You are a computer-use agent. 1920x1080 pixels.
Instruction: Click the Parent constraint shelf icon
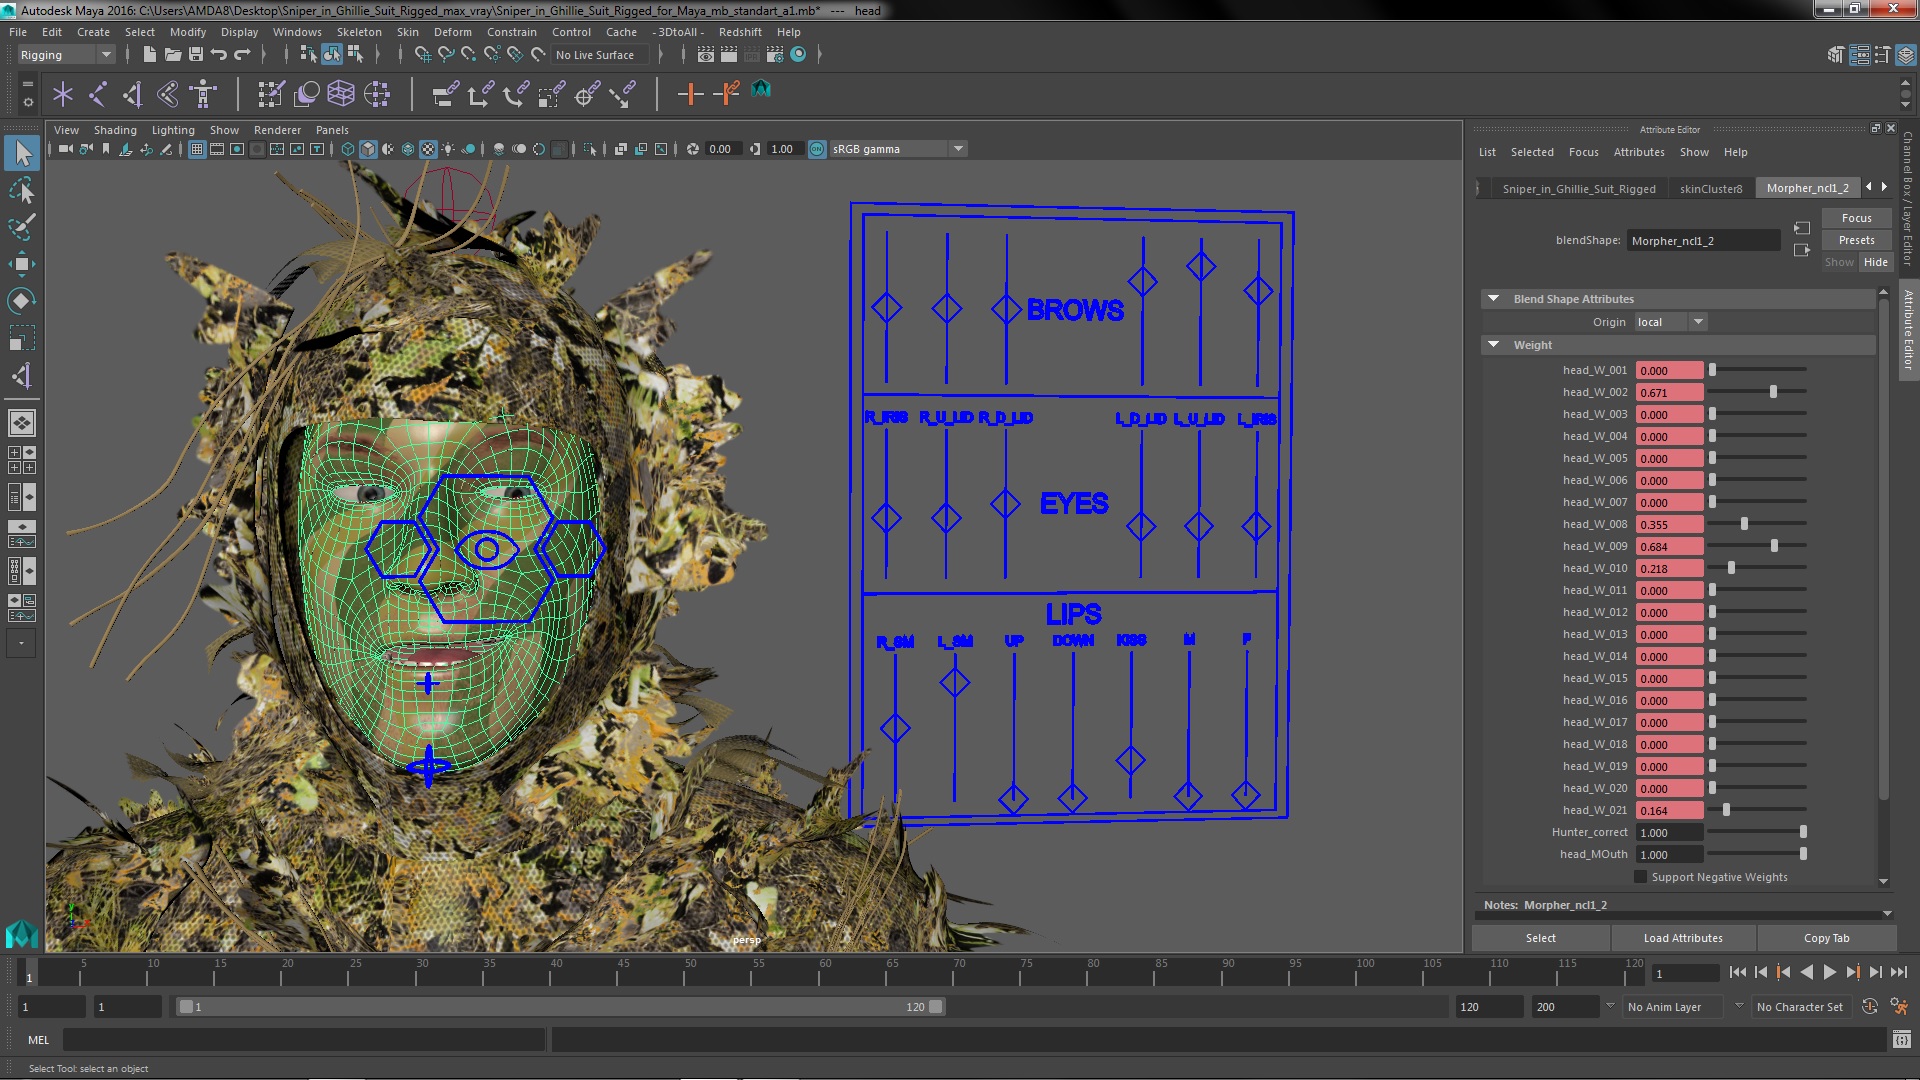(x=445, y=94)
